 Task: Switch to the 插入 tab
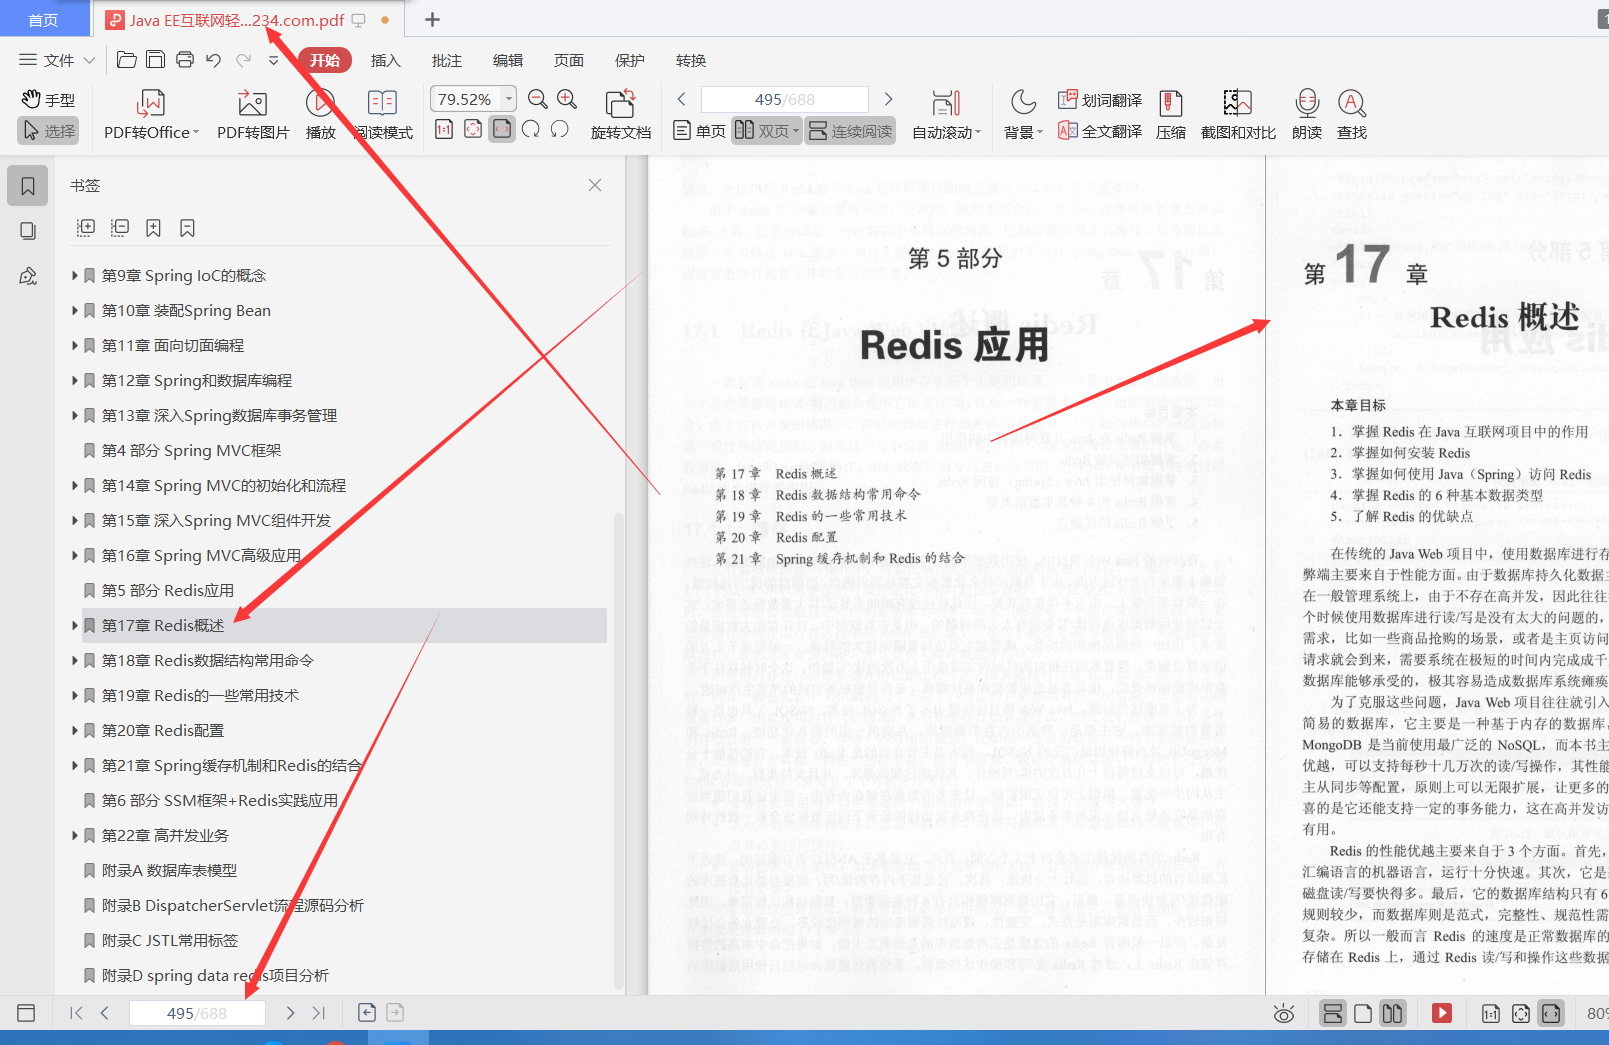pos(385,60)
